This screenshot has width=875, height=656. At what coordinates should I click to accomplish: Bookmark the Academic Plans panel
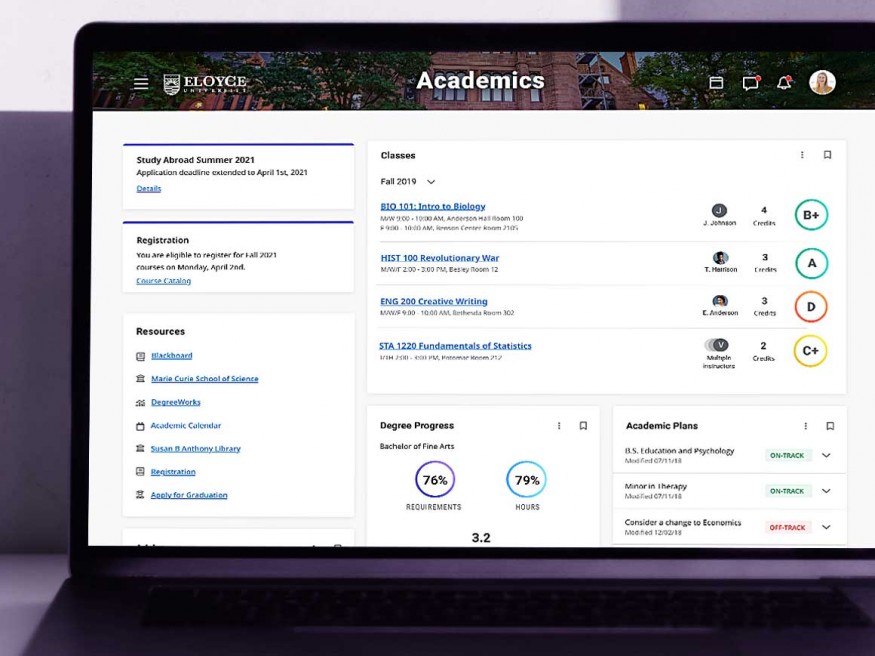pyautogui.click(x=829, y=425)
